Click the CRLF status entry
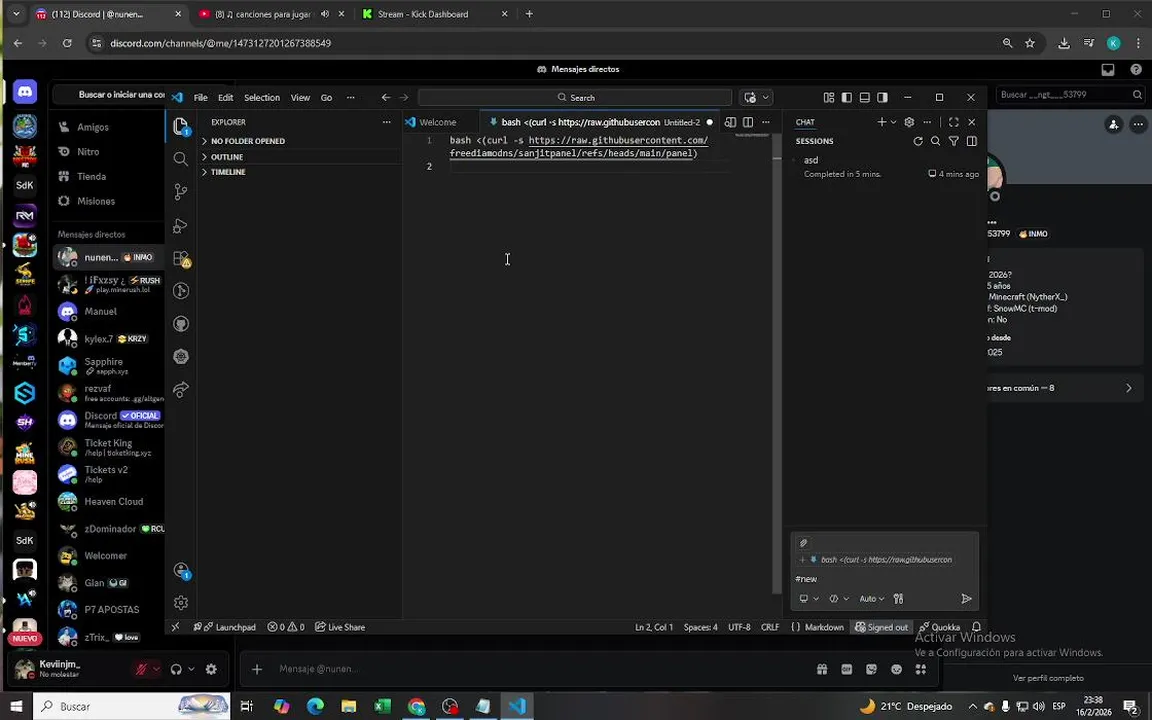 tap(770, 627)
